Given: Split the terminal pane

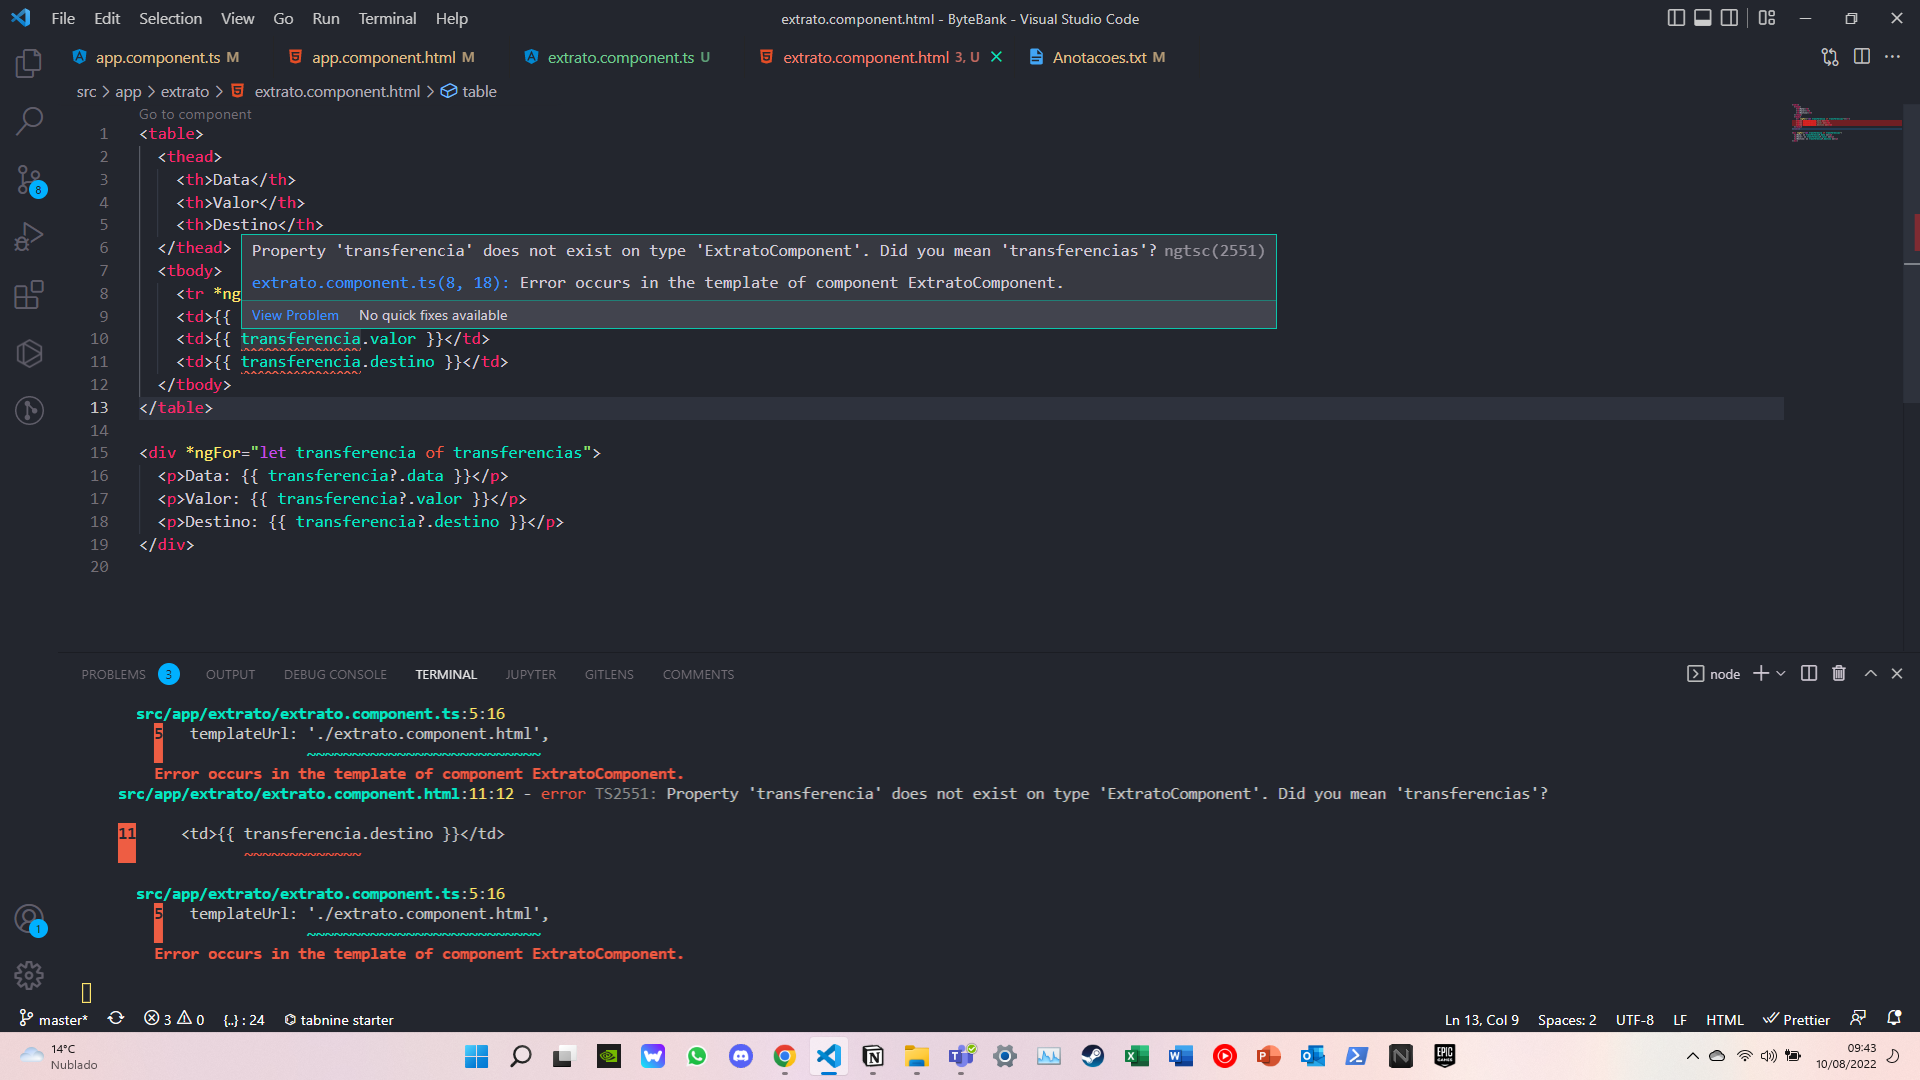Looking at the screenshot, I should click(1809, 674).
